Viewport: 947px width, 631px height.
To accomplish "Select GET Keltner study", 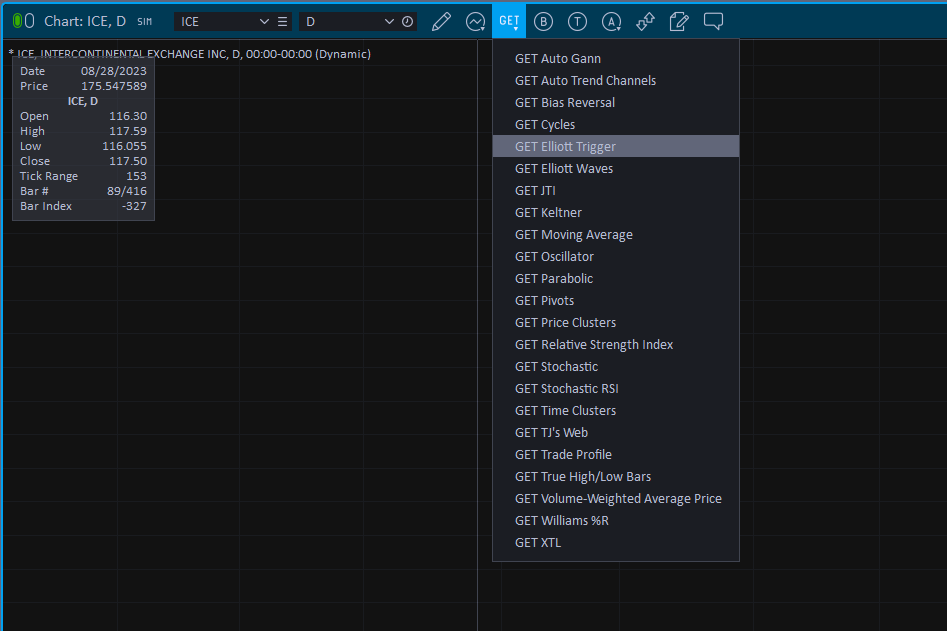I will 616,213.
